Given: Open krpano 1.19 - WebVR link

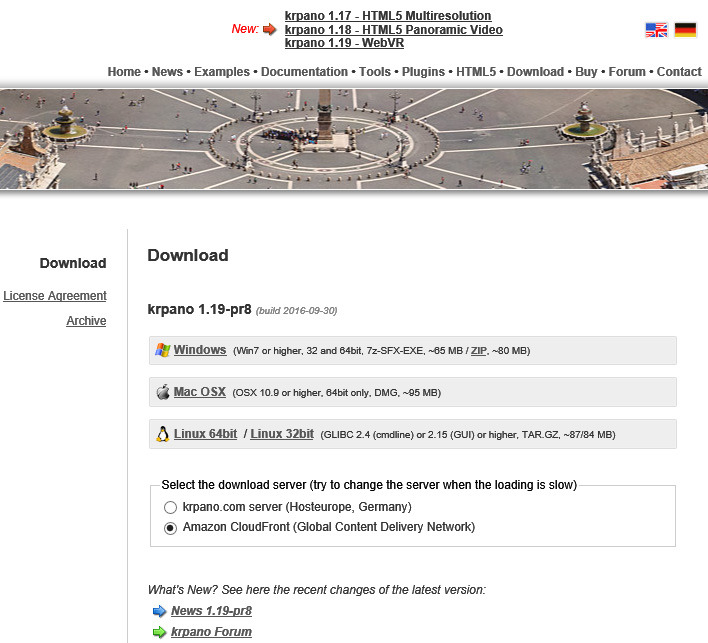Looking at the screenshot, I should pyautogui.click(x=344, y=43).
